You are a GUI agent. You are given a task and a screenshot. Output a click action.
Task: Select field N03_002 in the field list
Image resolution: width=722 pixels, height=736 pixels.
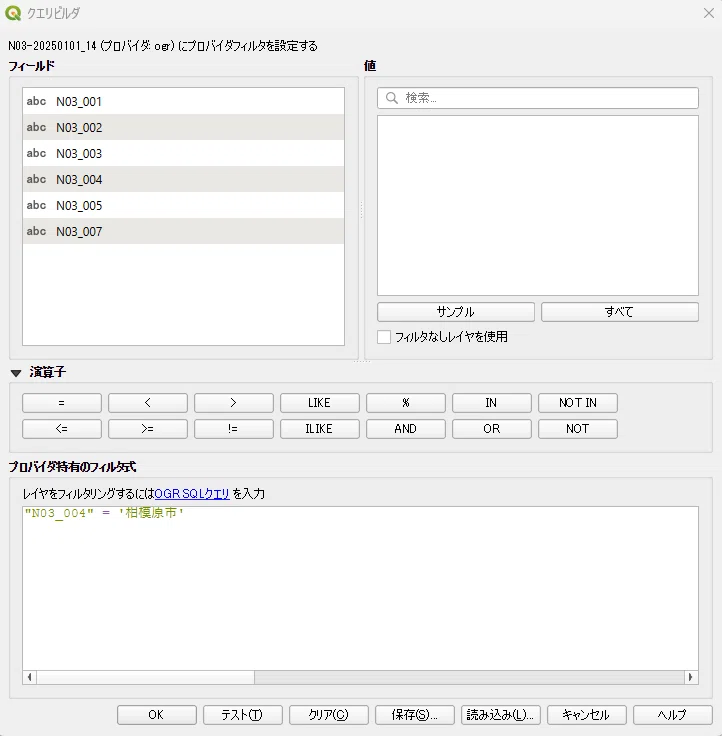pos(183,127)
